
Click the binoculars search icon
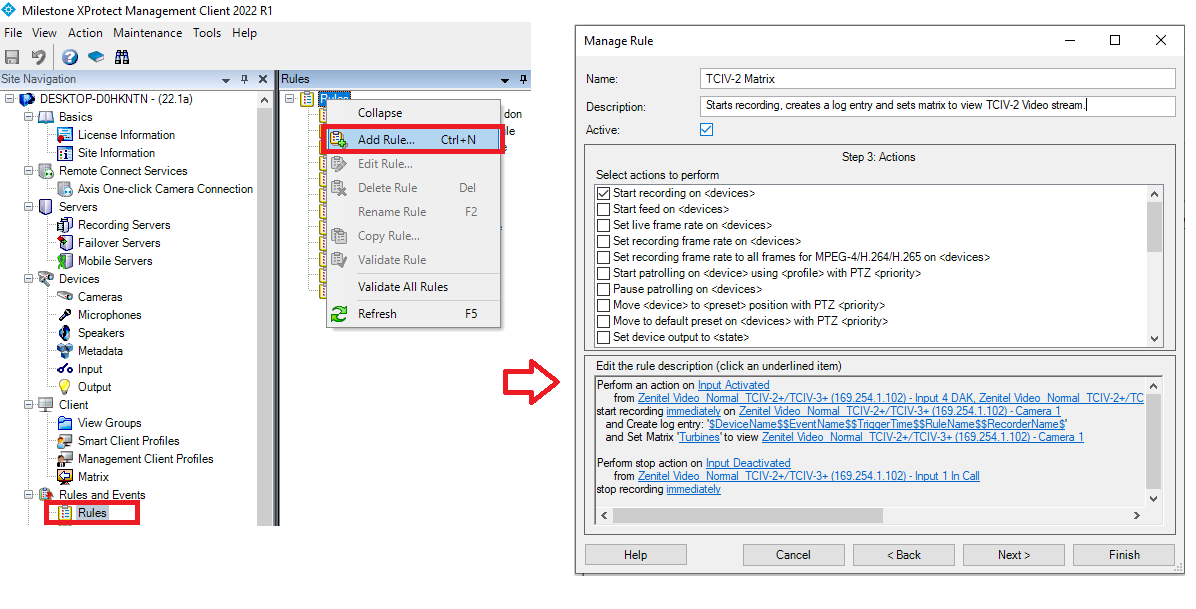[122, 56]
